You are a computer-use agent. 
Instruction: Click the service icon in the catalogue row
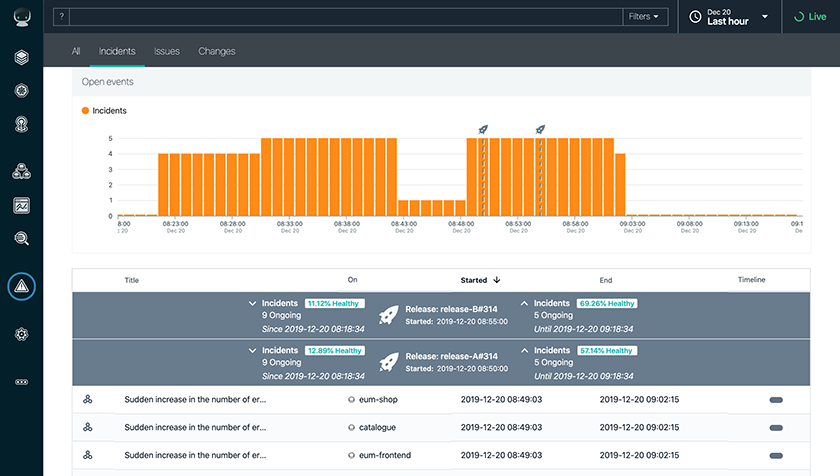click(88, 427)
